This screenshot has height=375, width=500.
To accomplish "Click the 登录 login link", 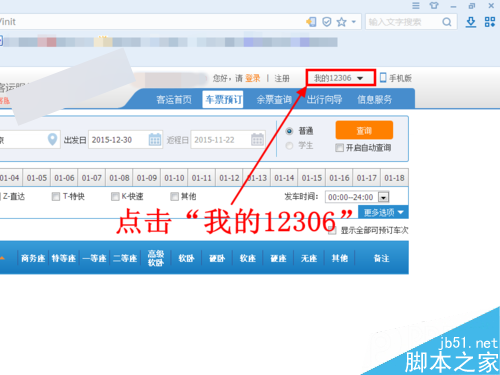I will coord(252,78).
